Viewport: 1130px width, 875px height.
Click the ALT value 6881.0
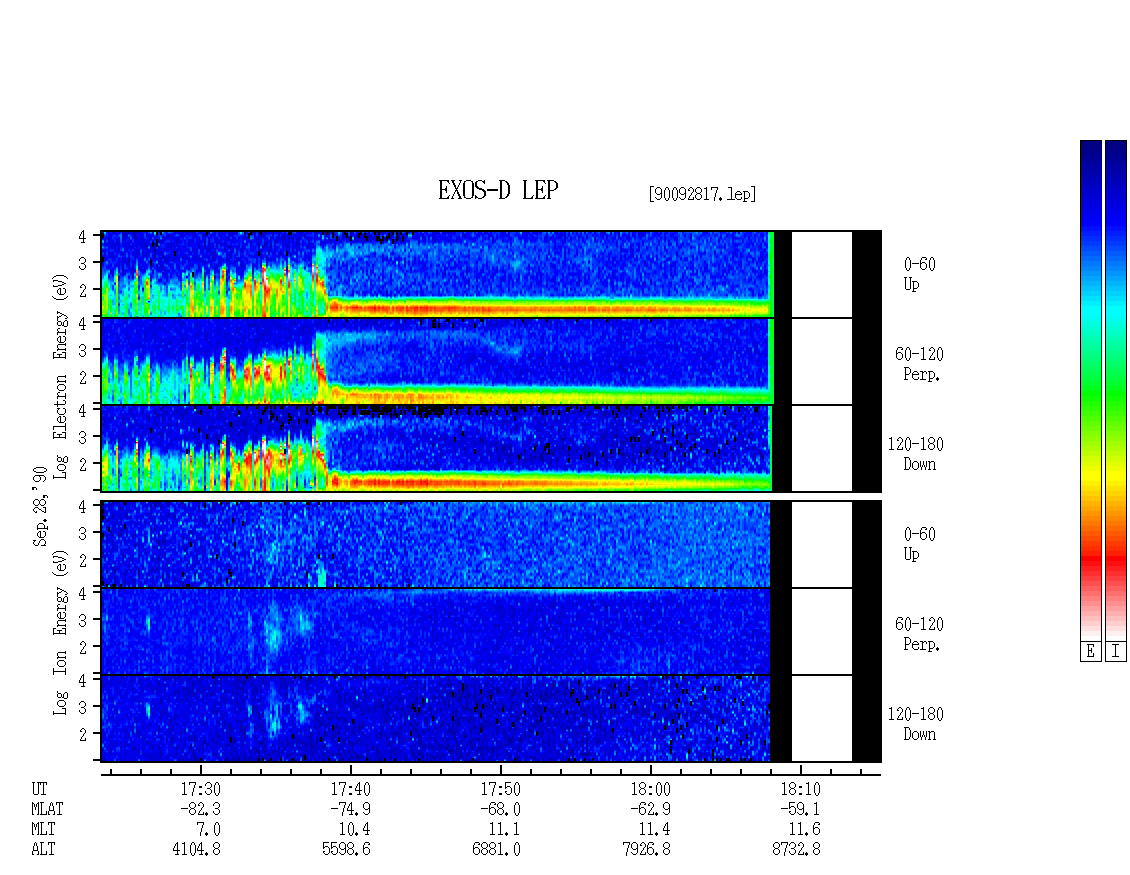click(497, 849)
